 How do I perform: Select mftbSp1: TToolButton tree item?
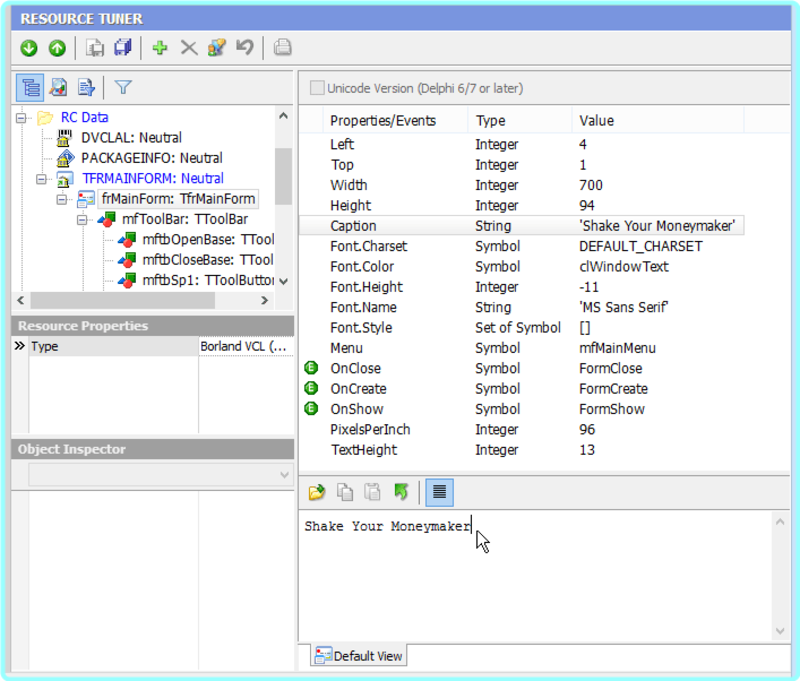tap(208, 281)
